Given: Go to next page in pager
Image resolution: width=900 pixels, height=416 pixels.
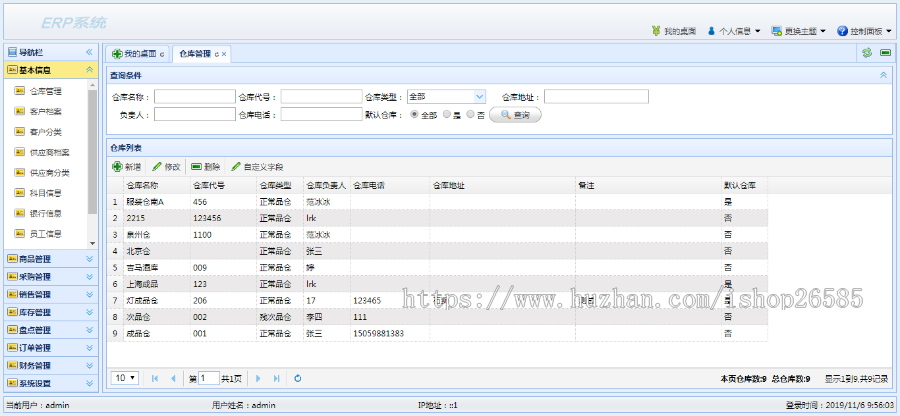Looking at the screenshot, I should coord(258,378).
